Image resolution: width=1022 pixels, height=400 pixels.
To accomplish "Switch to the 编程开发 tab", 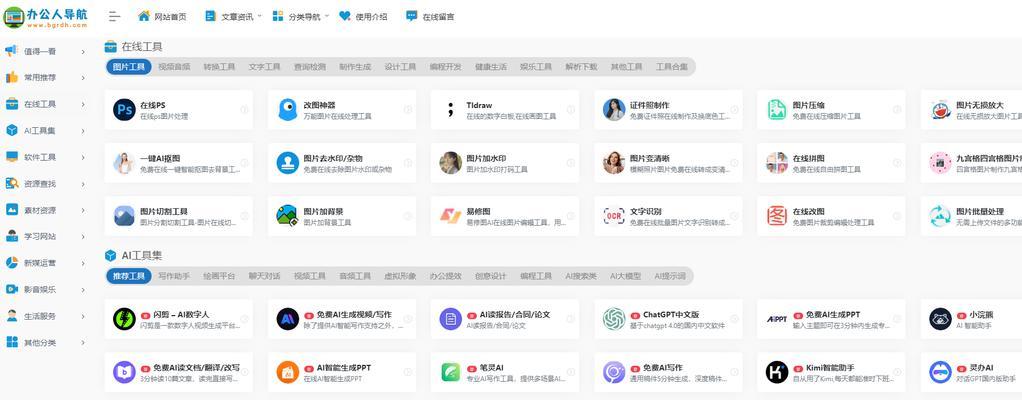I will tap(445, 66).
